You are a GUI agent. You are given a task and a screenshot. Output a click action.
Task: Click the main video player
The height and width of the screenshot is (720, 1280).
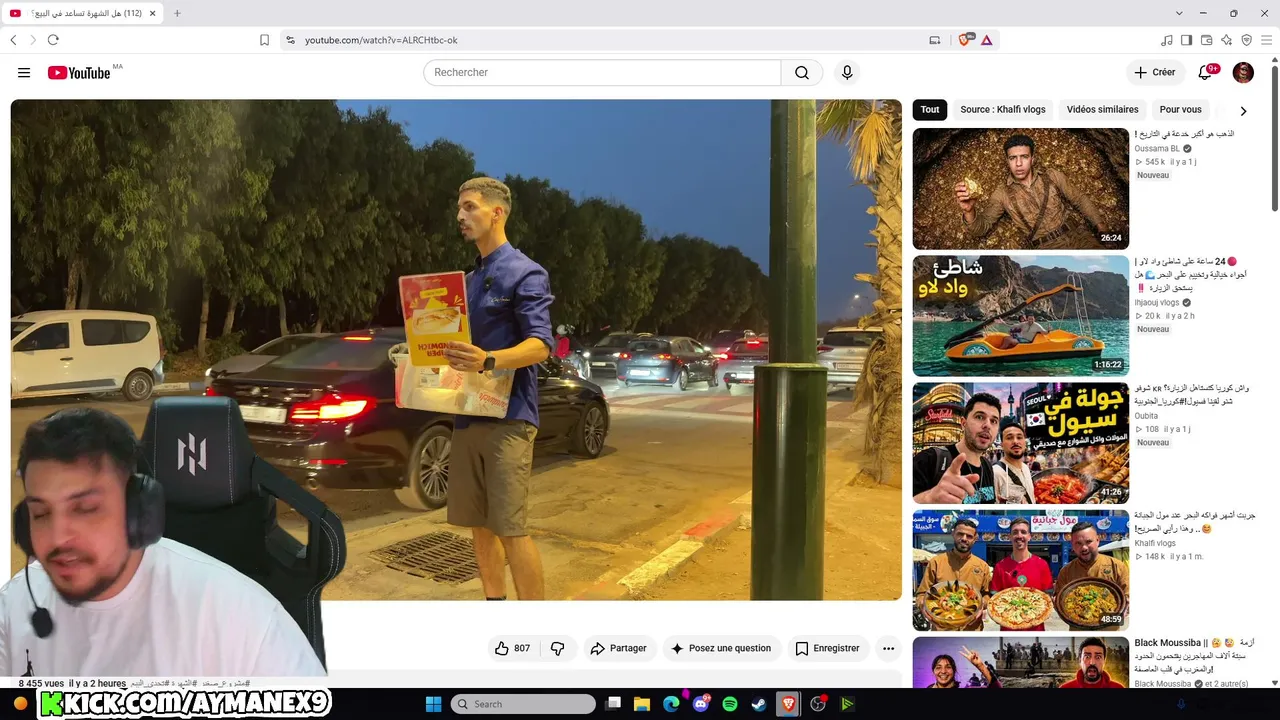click(x=456, y=350)
